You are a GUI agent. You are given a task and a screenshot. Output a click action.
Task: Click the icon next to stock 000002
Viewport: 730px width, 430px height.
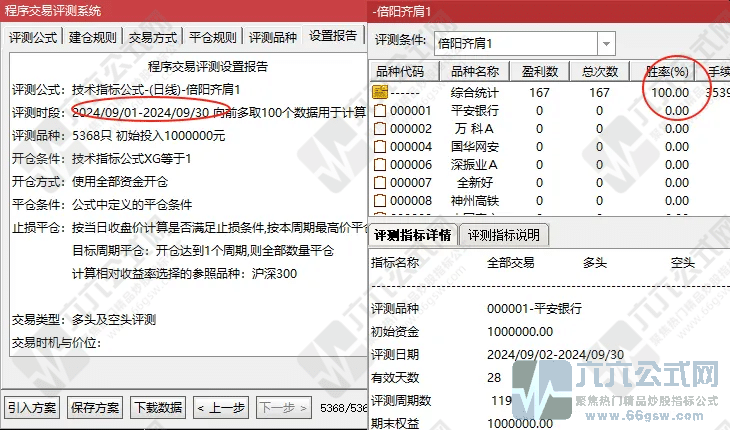[x=380, y=129]
